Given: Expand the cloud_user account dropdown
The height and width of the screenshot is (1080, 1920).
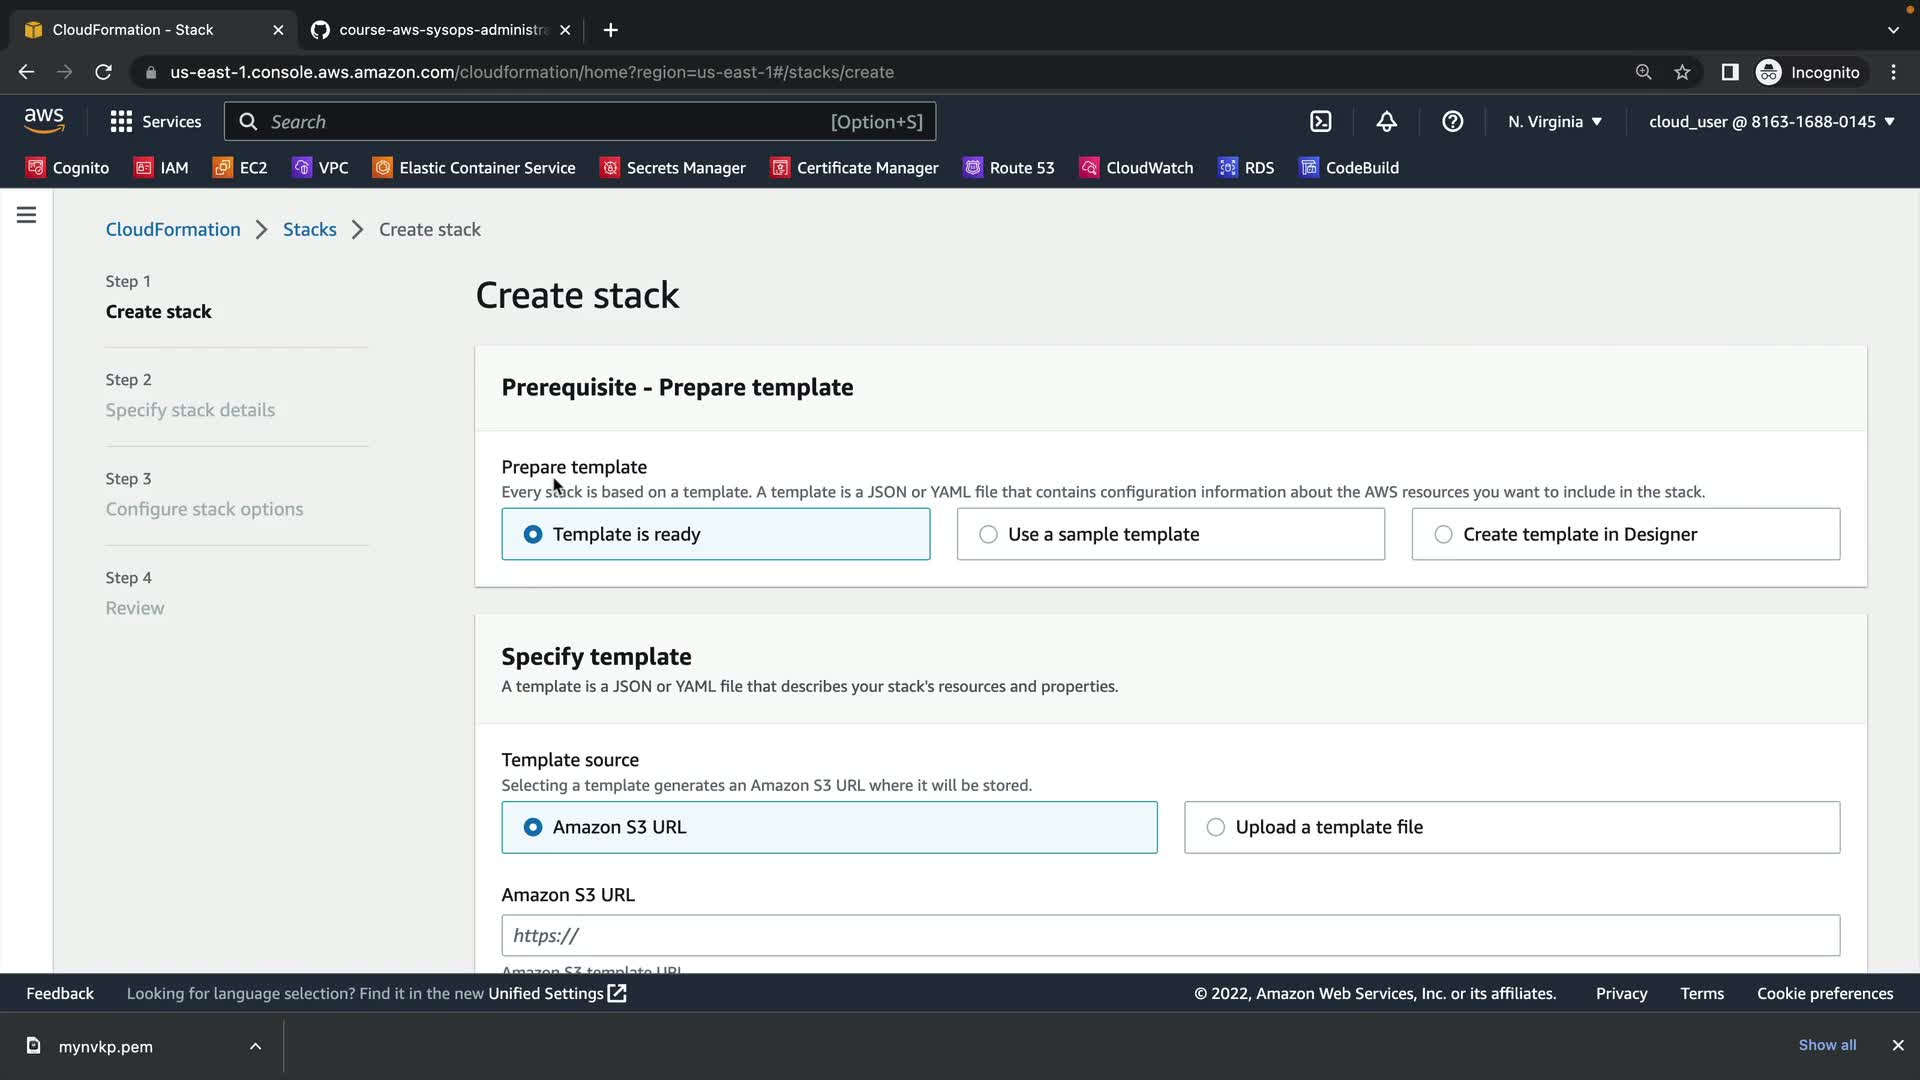Looking at the screenshot, I should pyautogui.click(x=1771, y=122).
